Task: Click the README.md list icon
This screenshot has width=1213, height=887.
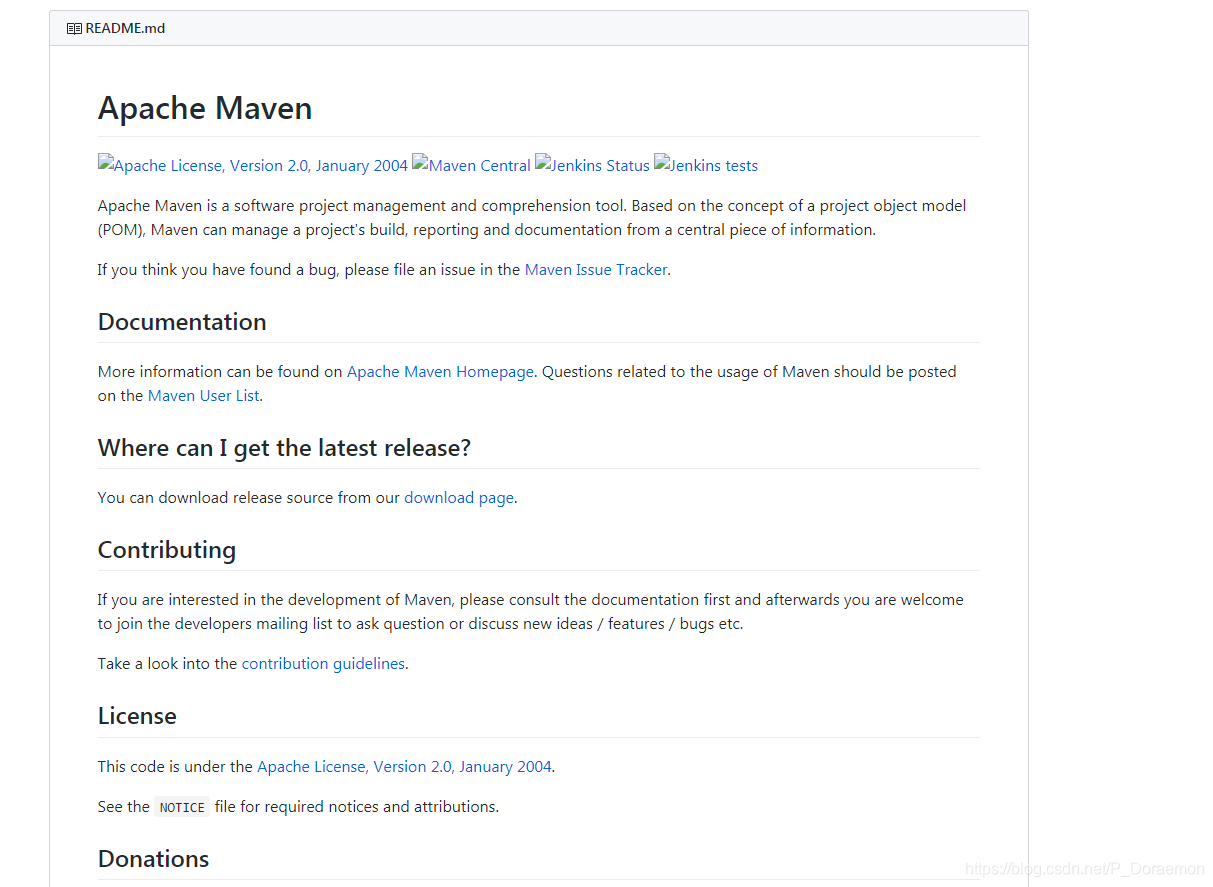Action: tap(74, 29)
